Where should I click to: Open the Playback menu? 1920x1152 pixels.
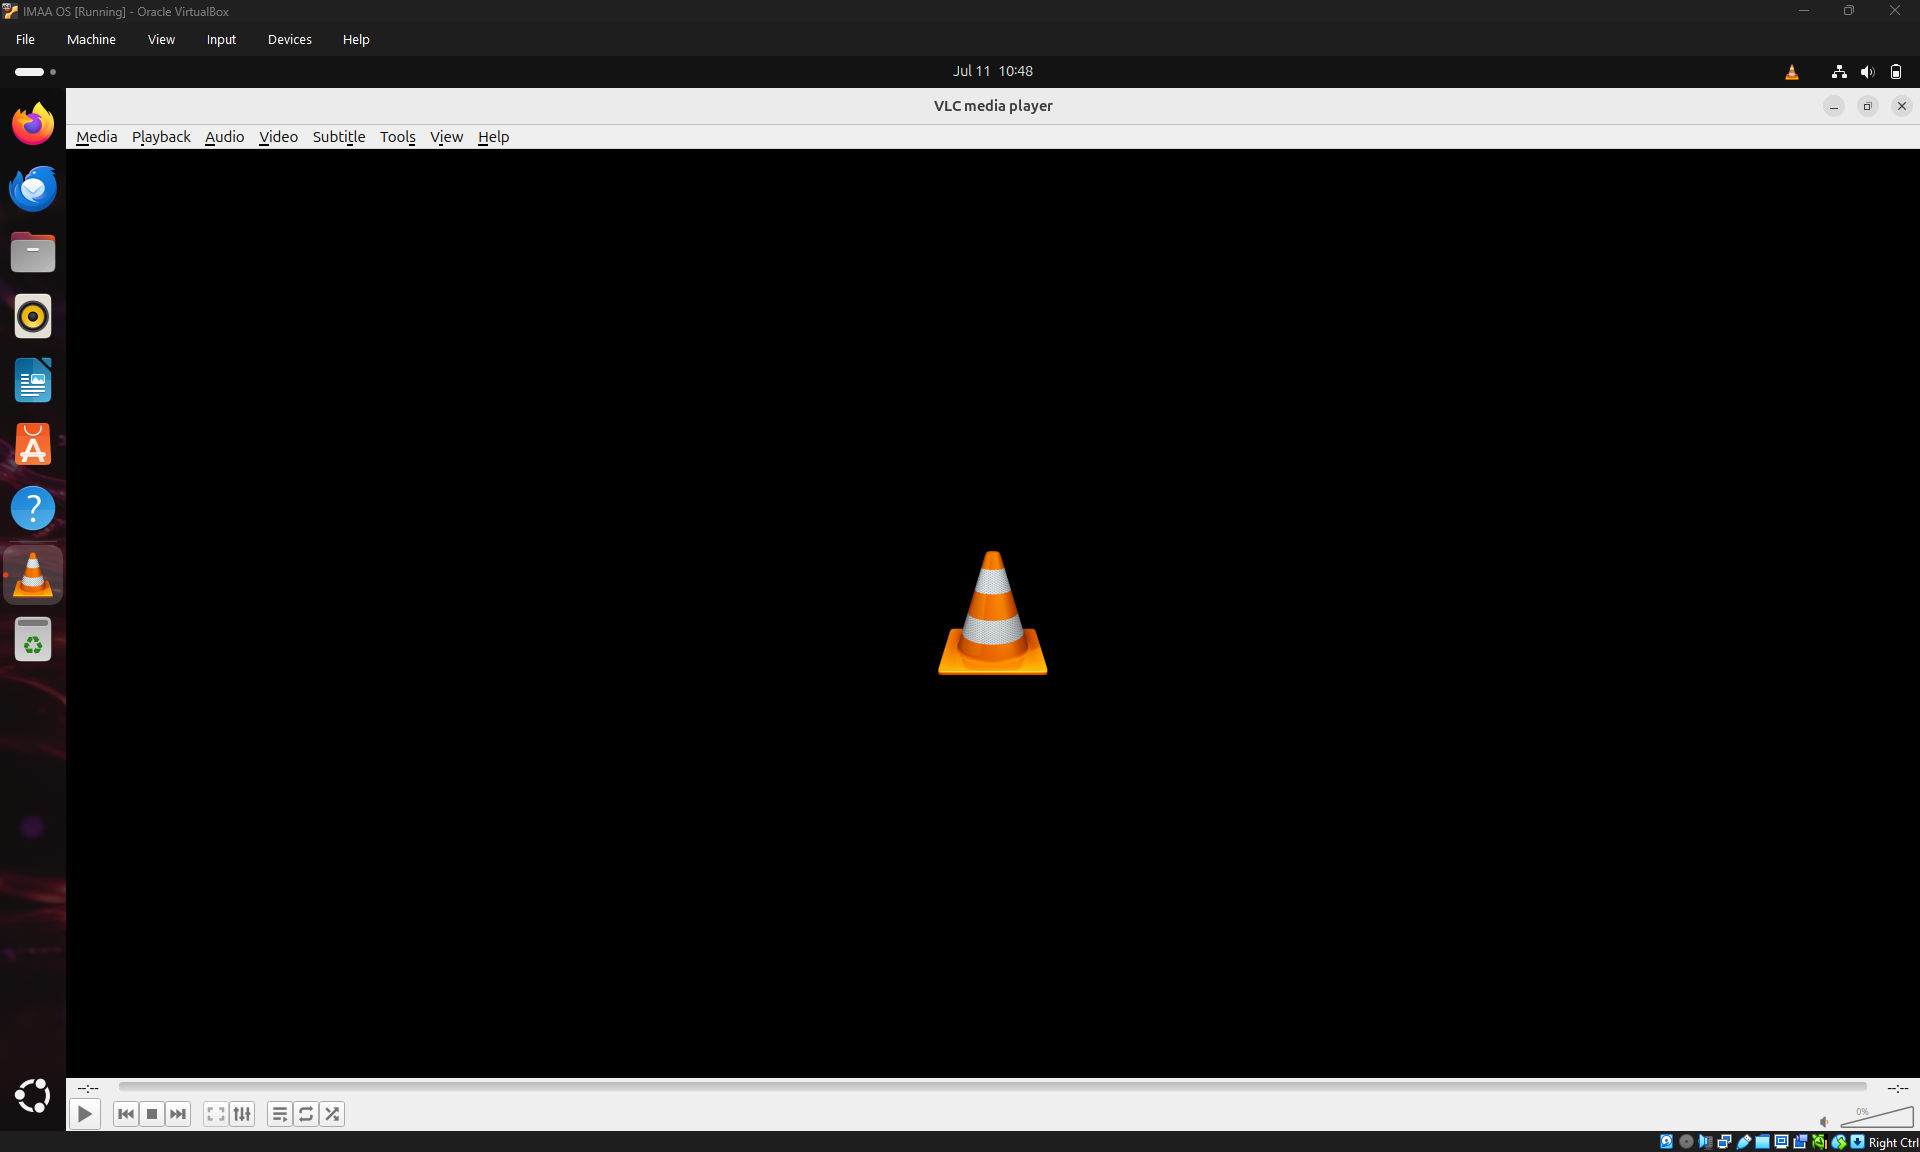tap(161, 137)
